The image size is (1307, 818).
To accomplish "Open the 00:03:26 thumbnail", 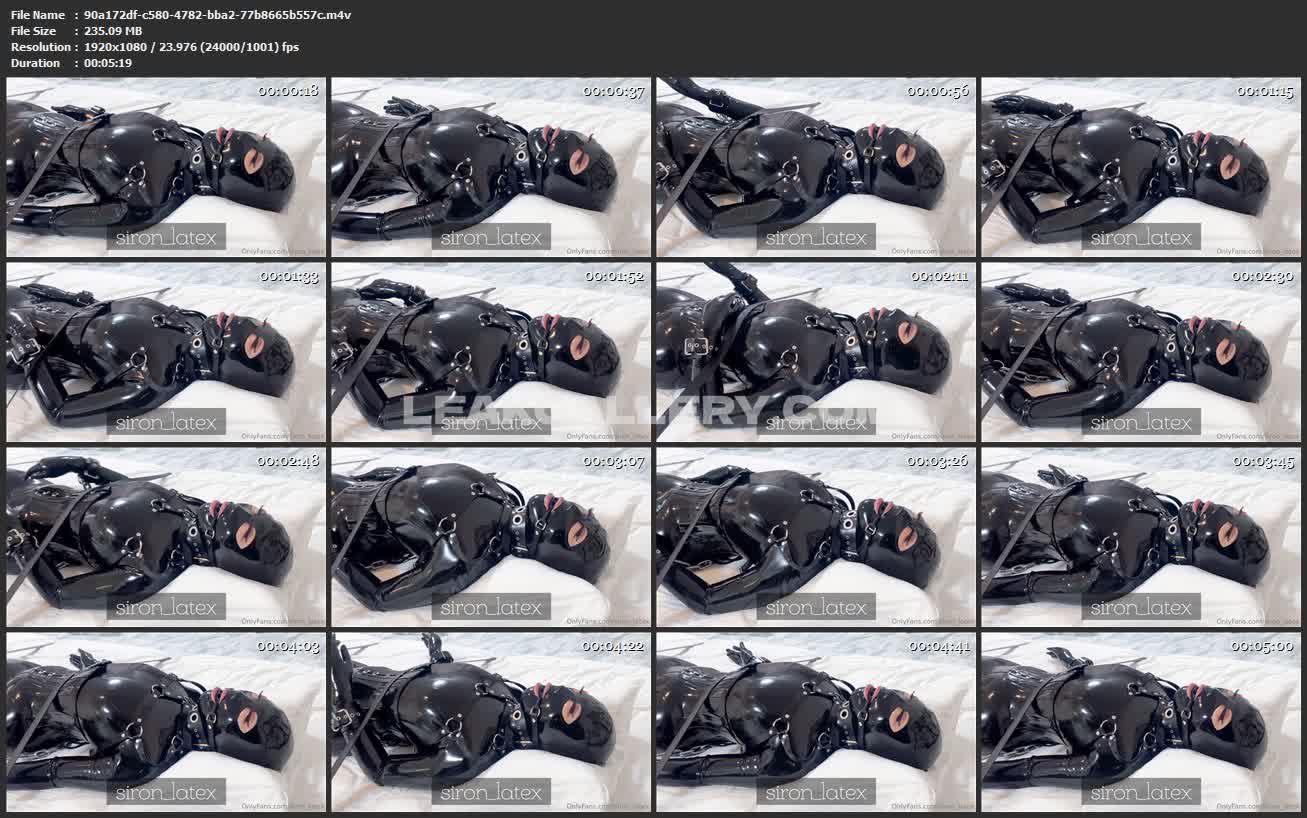I will pyautogui.click(x=816, y=537).
